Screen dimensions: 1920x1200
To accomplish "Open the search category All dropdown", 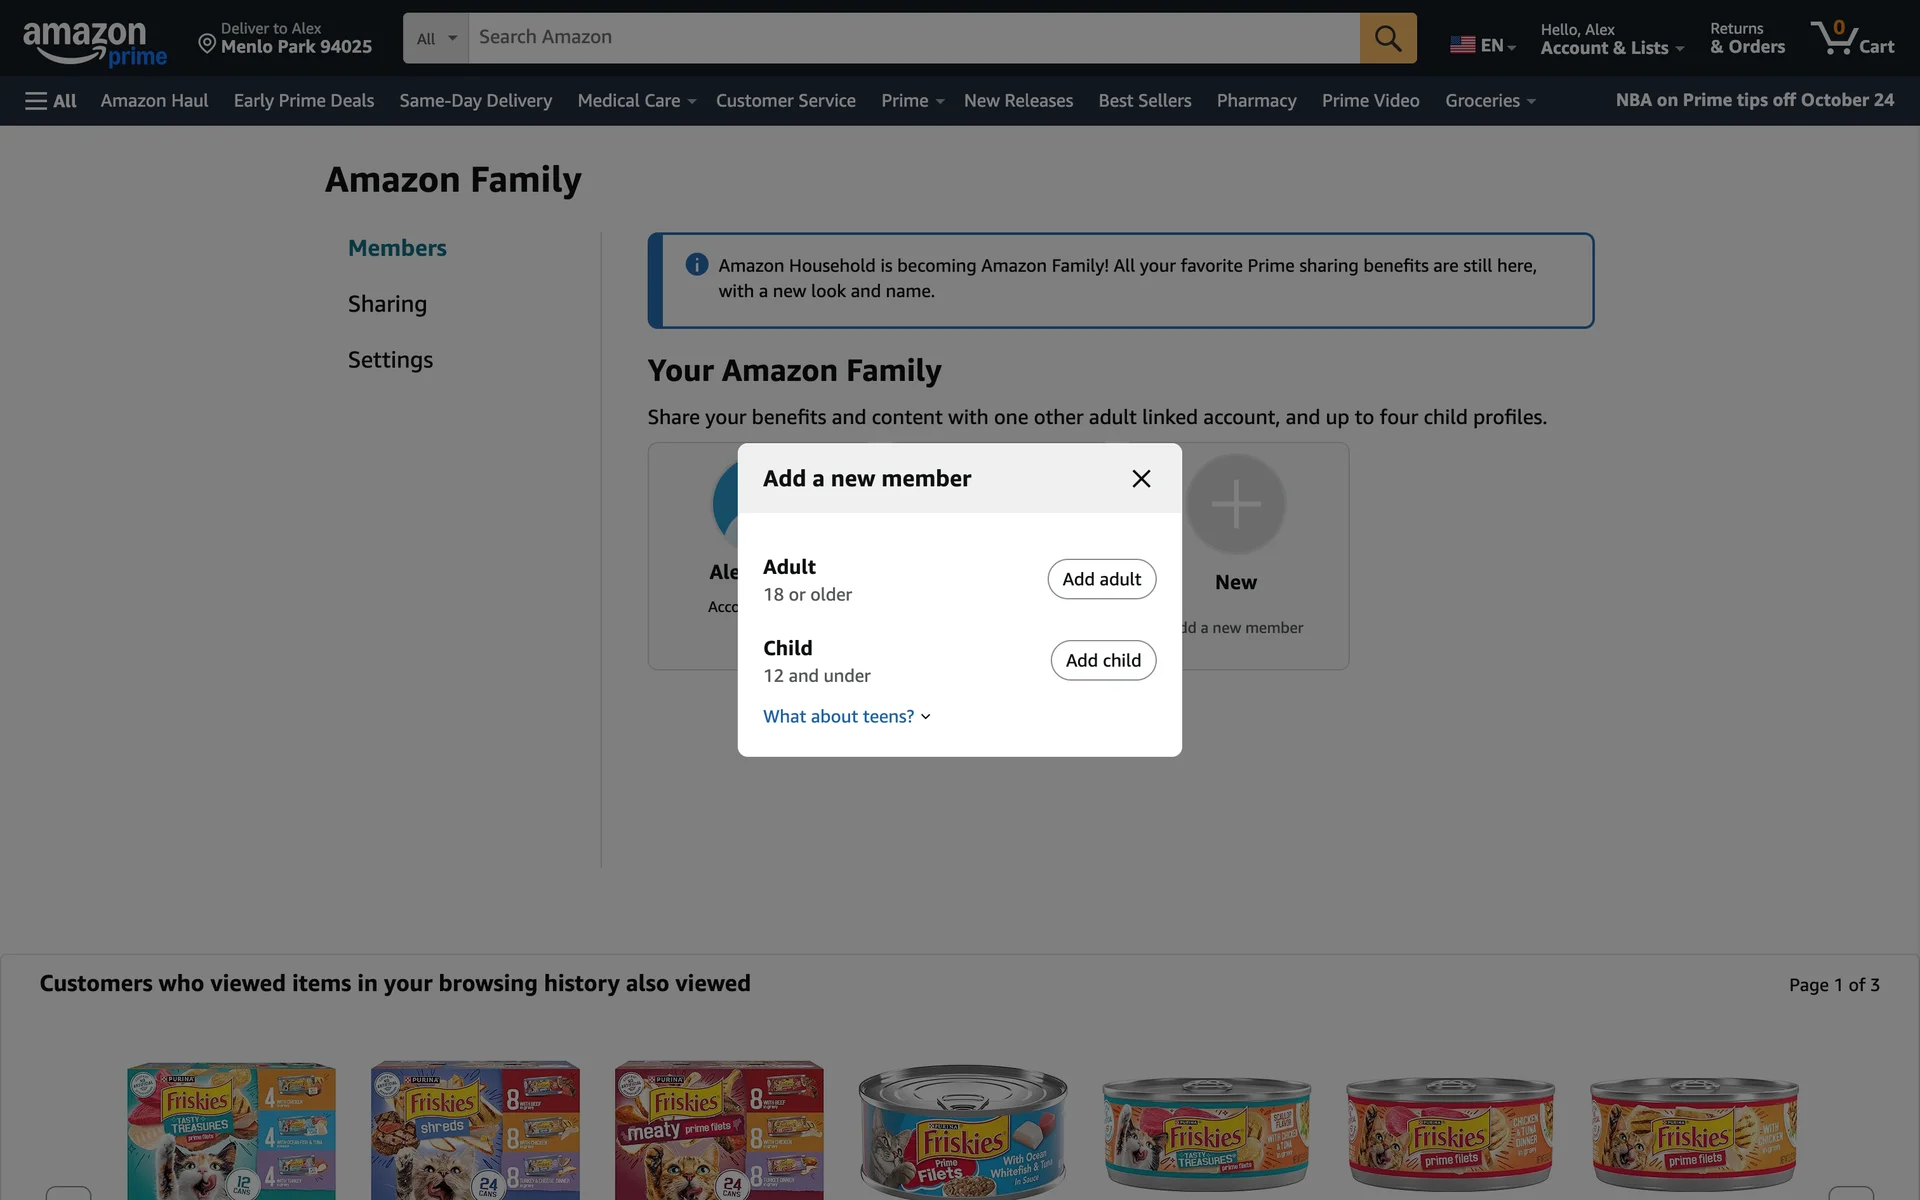I will (x=436, y=38).
